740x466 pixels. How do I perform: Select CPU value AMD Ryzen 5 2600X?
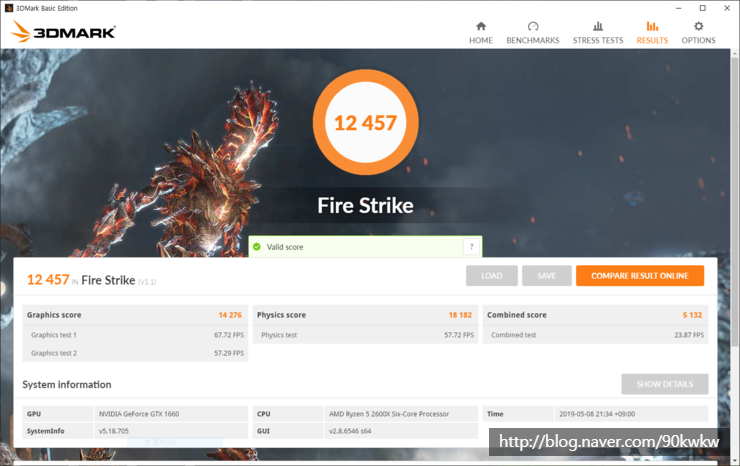389,414
